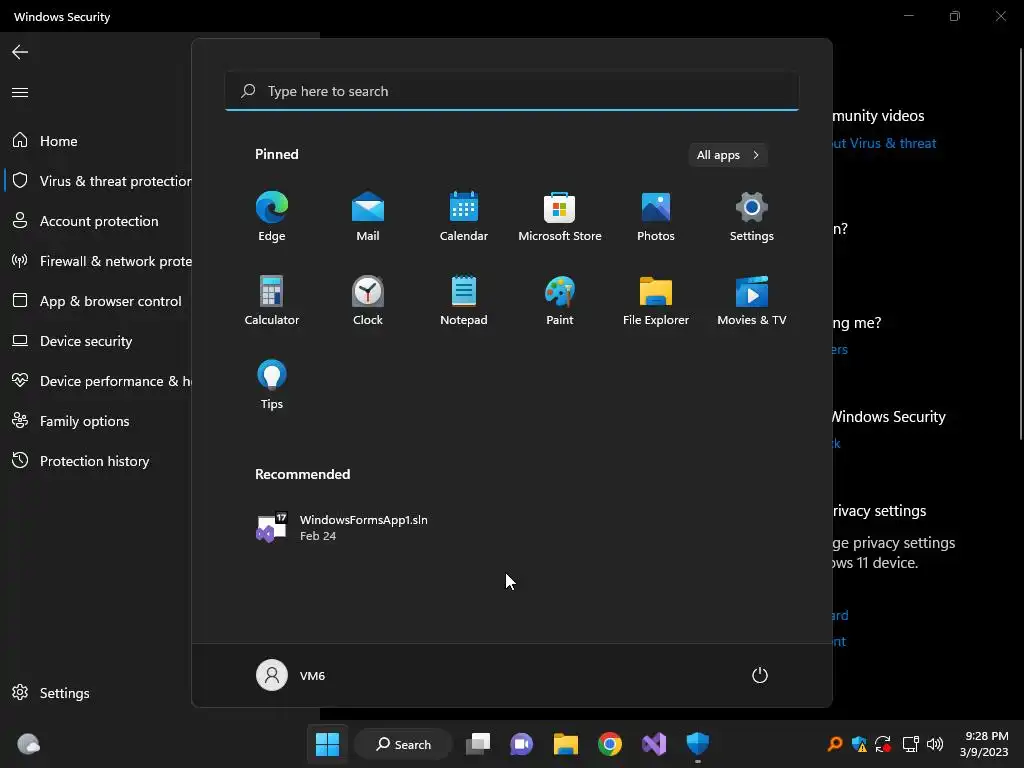The height and width of the screenshot is (768, 1024).
Task: Open Visual Studio from the taskbar
Action: (654, 744)
